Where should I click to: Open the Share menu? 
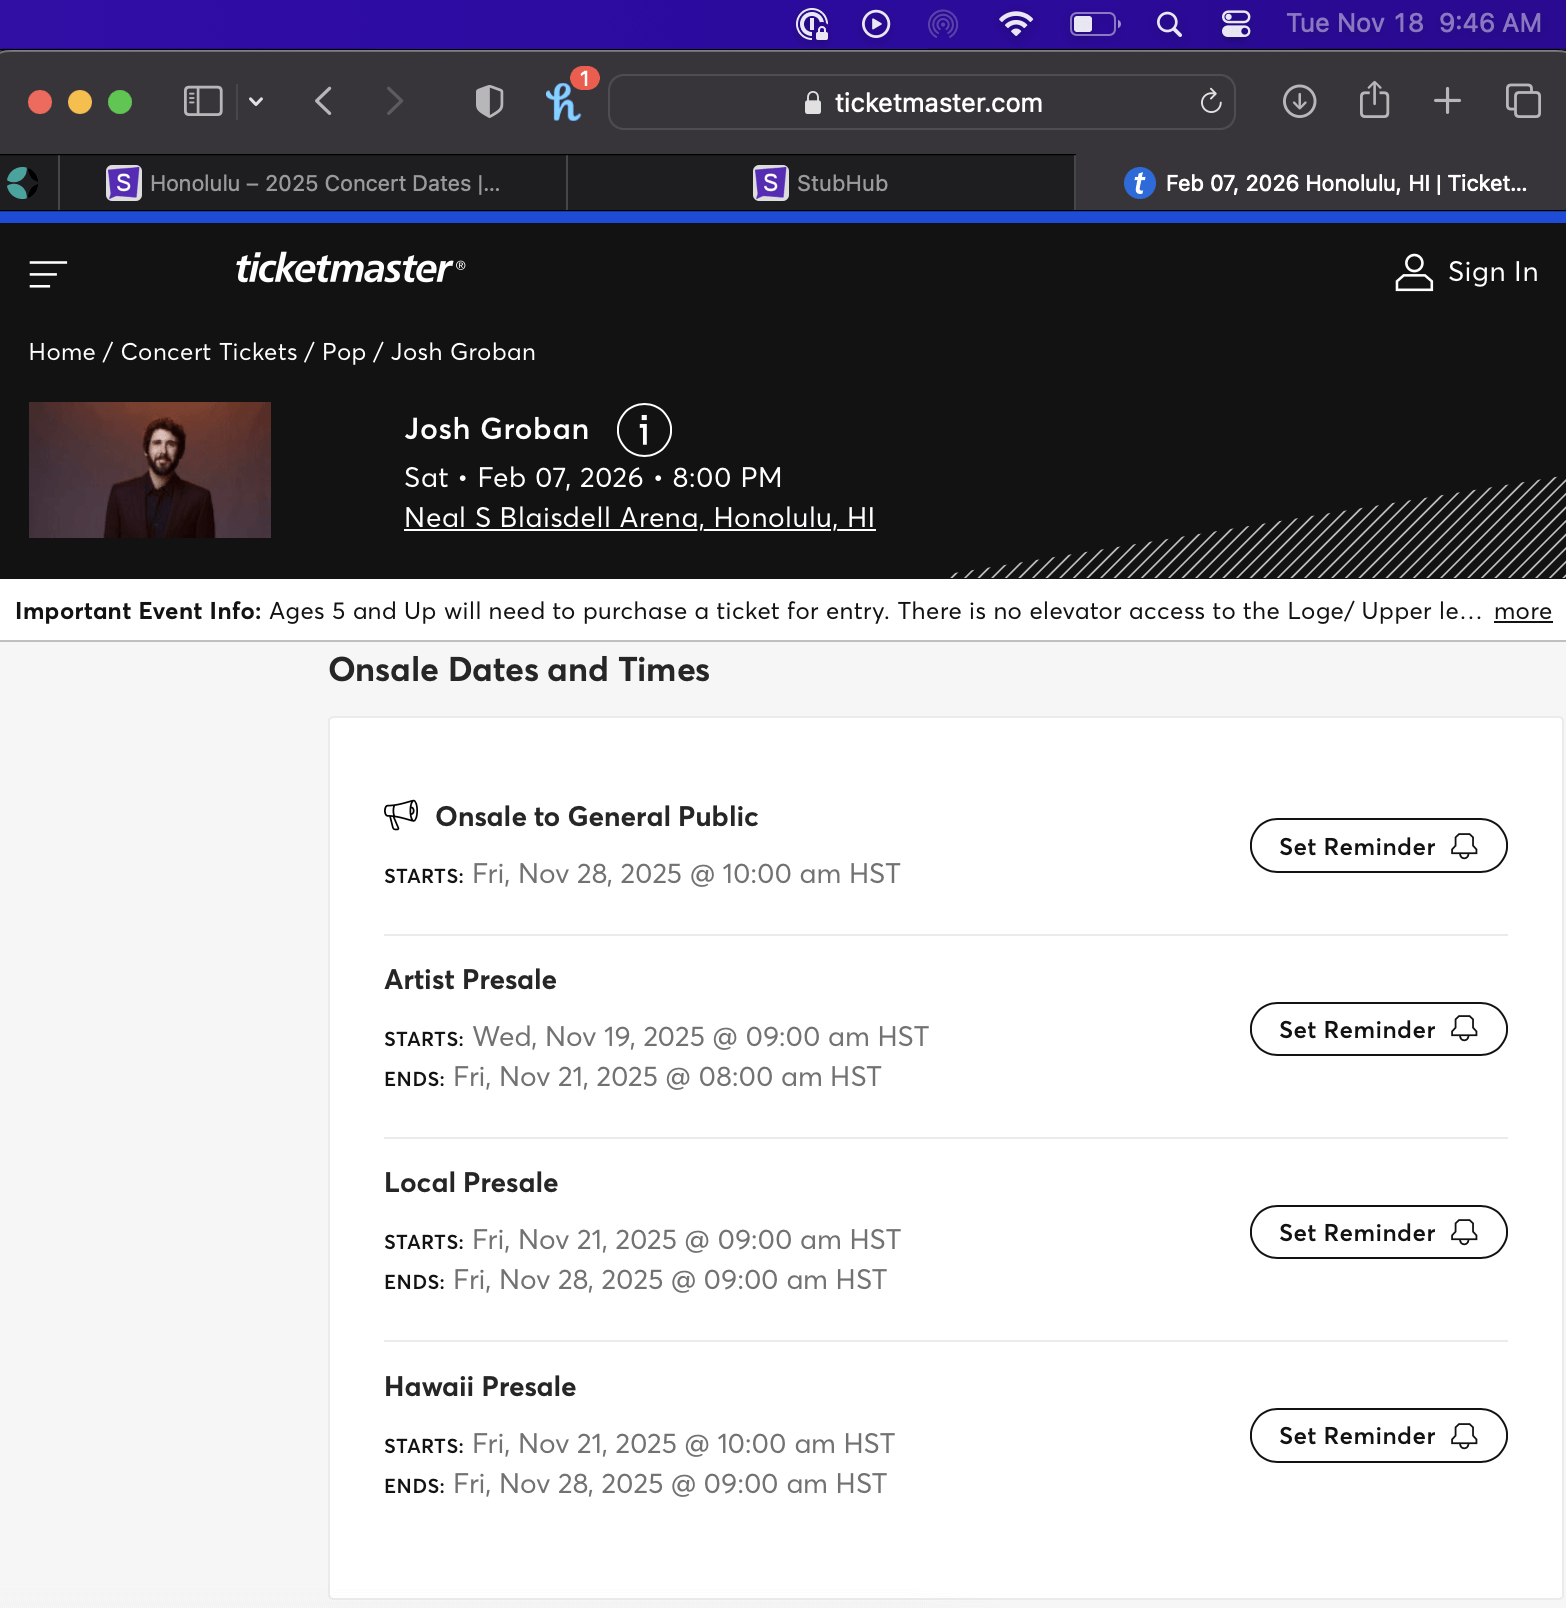1374,100
